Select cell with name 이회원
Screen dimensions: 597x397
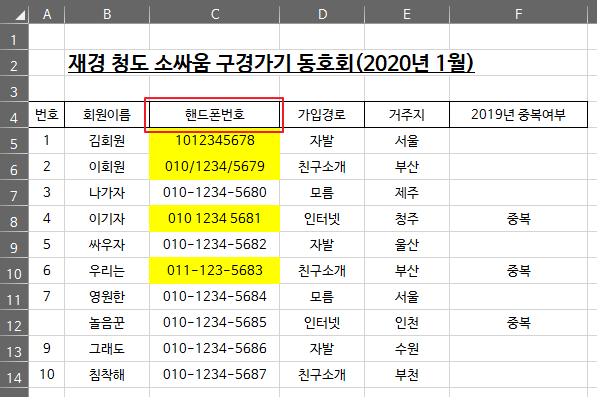click(x=107, y=166)
